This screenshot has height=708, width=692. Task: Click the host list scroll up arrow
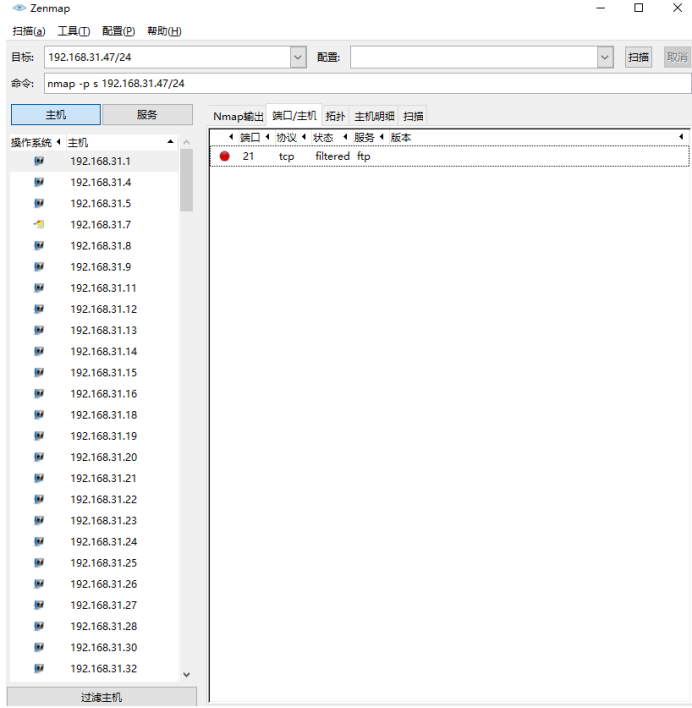(186, 142)
